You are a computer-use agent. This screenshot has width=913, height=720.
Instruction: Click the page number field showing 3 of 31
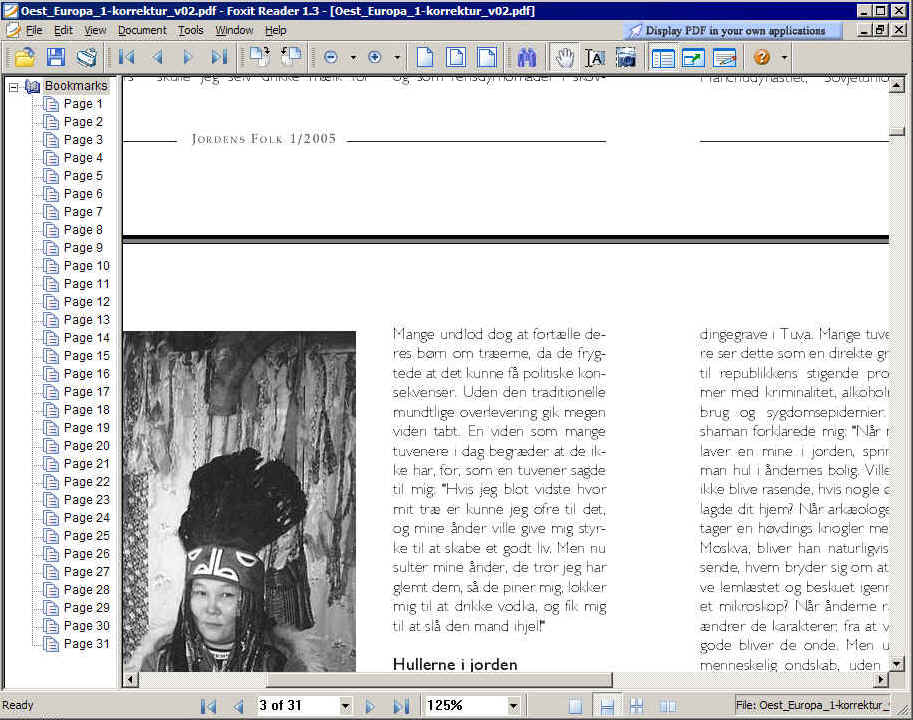point(298,705)
